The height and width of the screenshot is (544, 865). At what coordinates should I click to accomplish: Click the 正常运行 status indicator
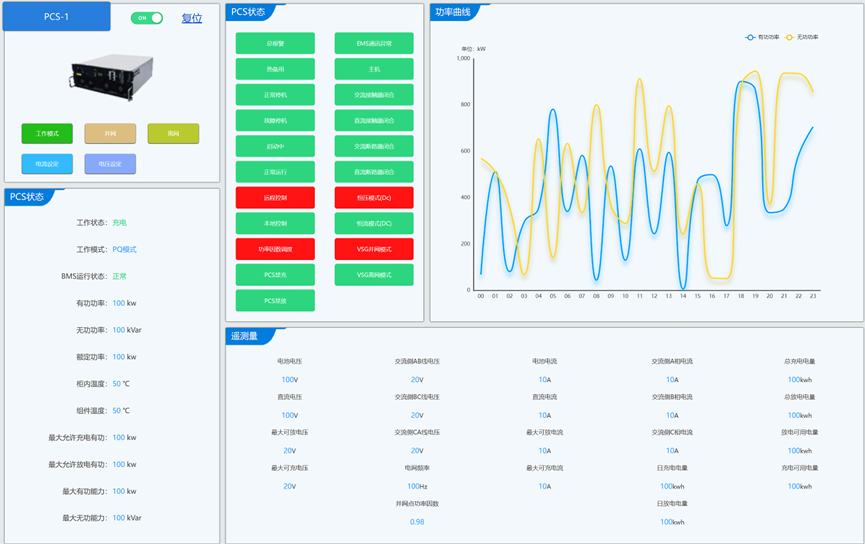point(275,172)
